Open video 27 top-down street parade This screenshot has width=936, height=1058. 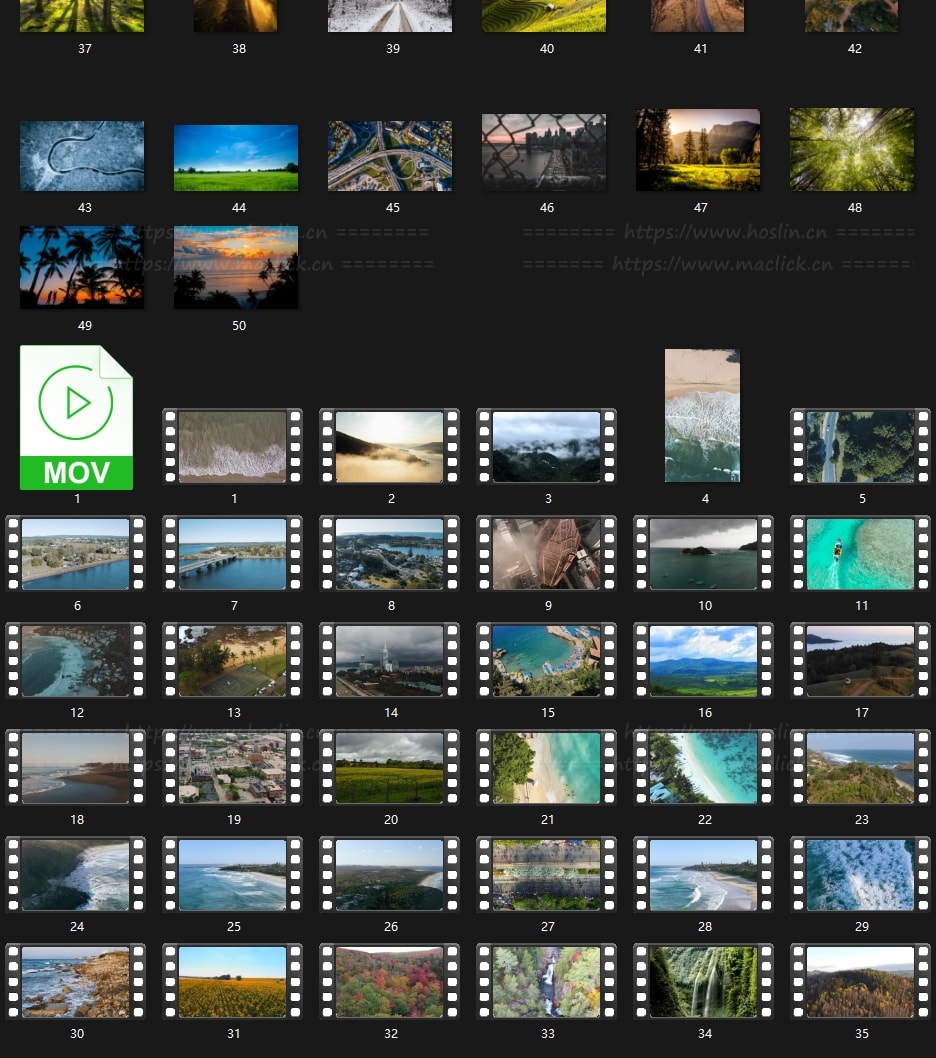point(547,874)
